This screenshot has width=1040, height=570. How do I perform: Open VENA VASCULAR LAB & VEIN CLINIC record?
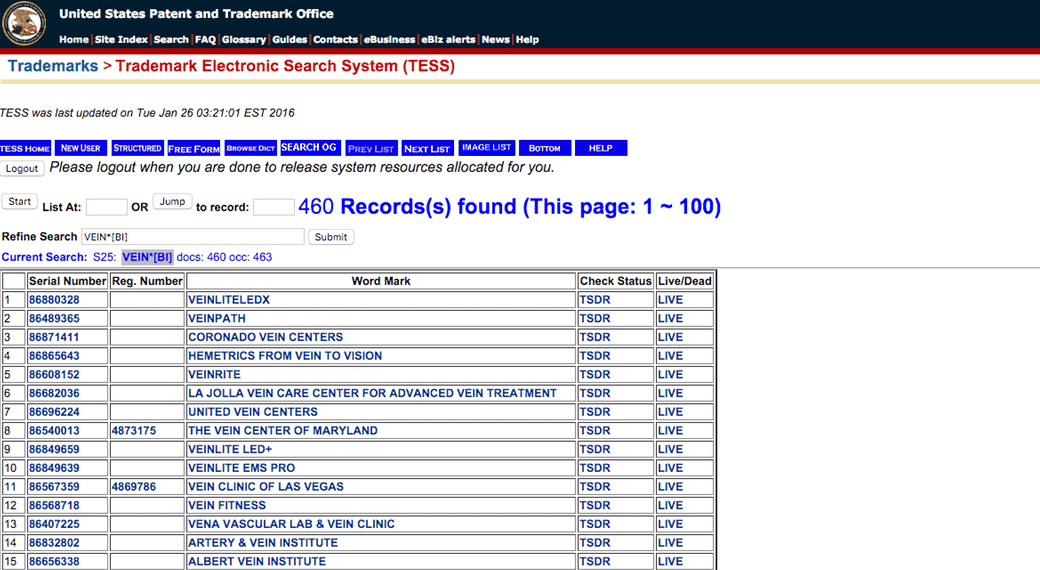(x=291, y=524)
